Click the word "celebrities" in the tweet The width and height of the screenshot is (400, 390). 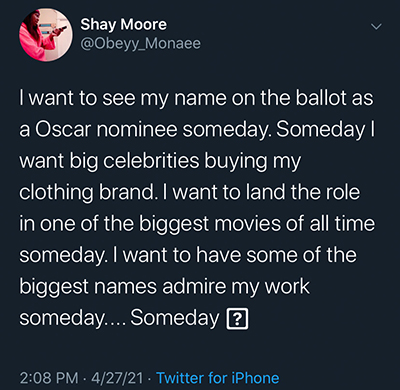pyautogui.click(x=151, y=161)
